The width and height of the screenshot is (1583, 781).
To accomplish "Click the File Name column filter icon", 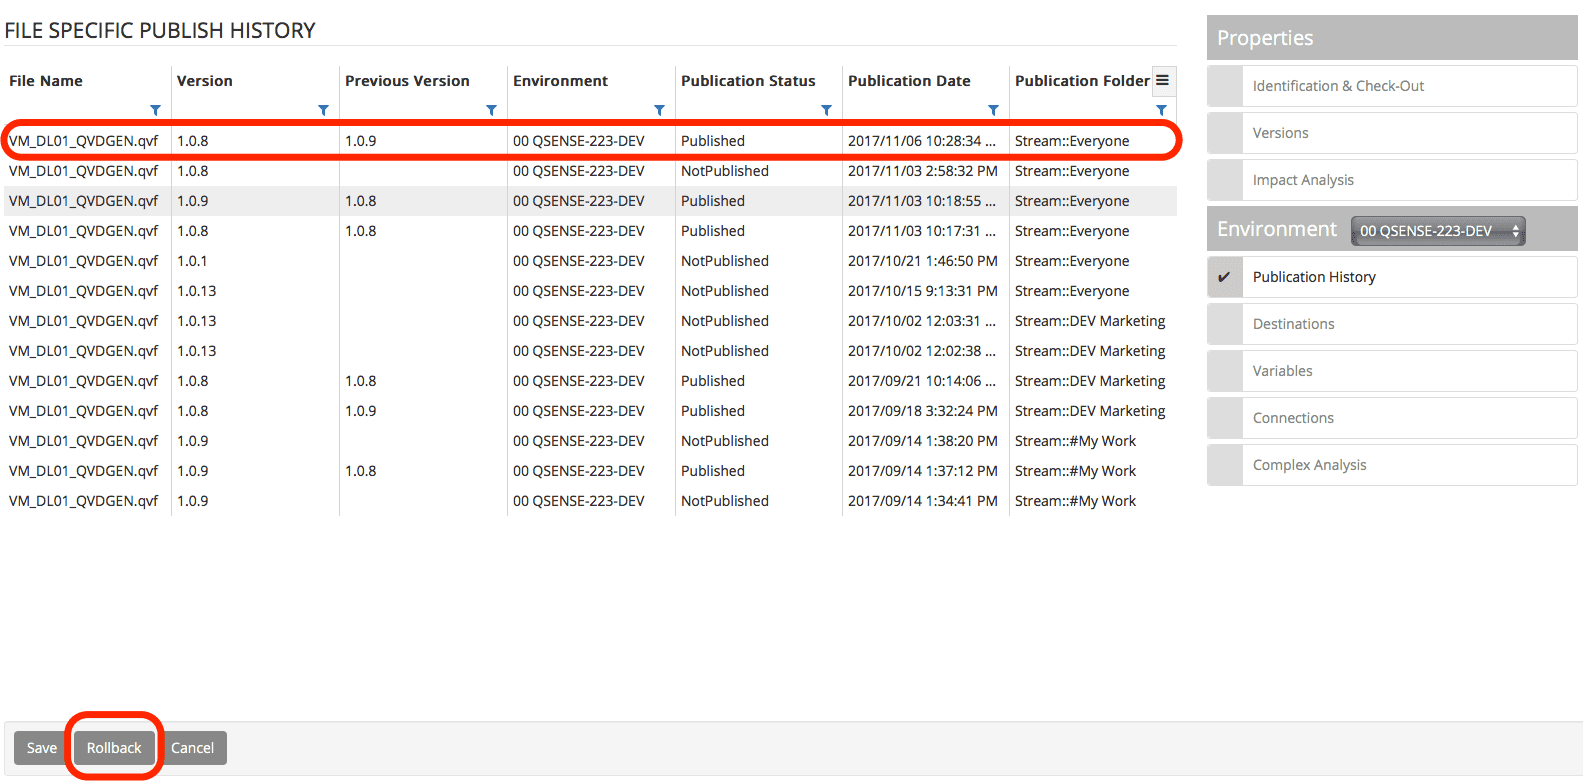I will click(x=155, y=110).
